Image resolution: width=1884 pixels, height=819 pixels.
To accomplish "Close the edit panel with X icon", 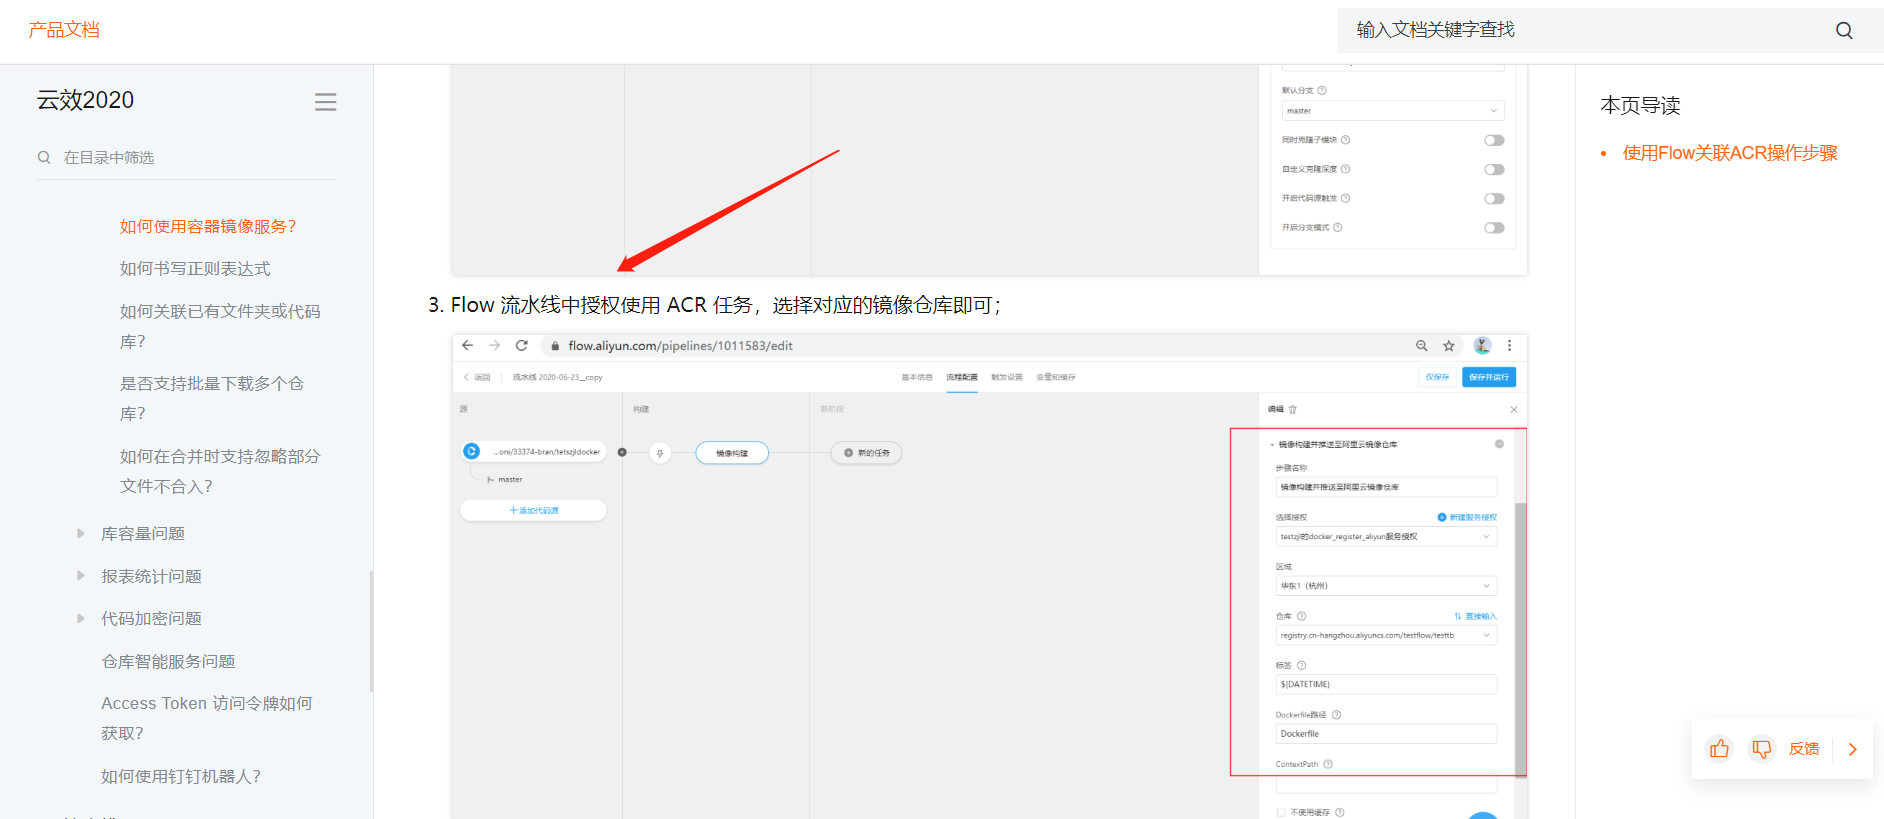I will point(1513,409).
